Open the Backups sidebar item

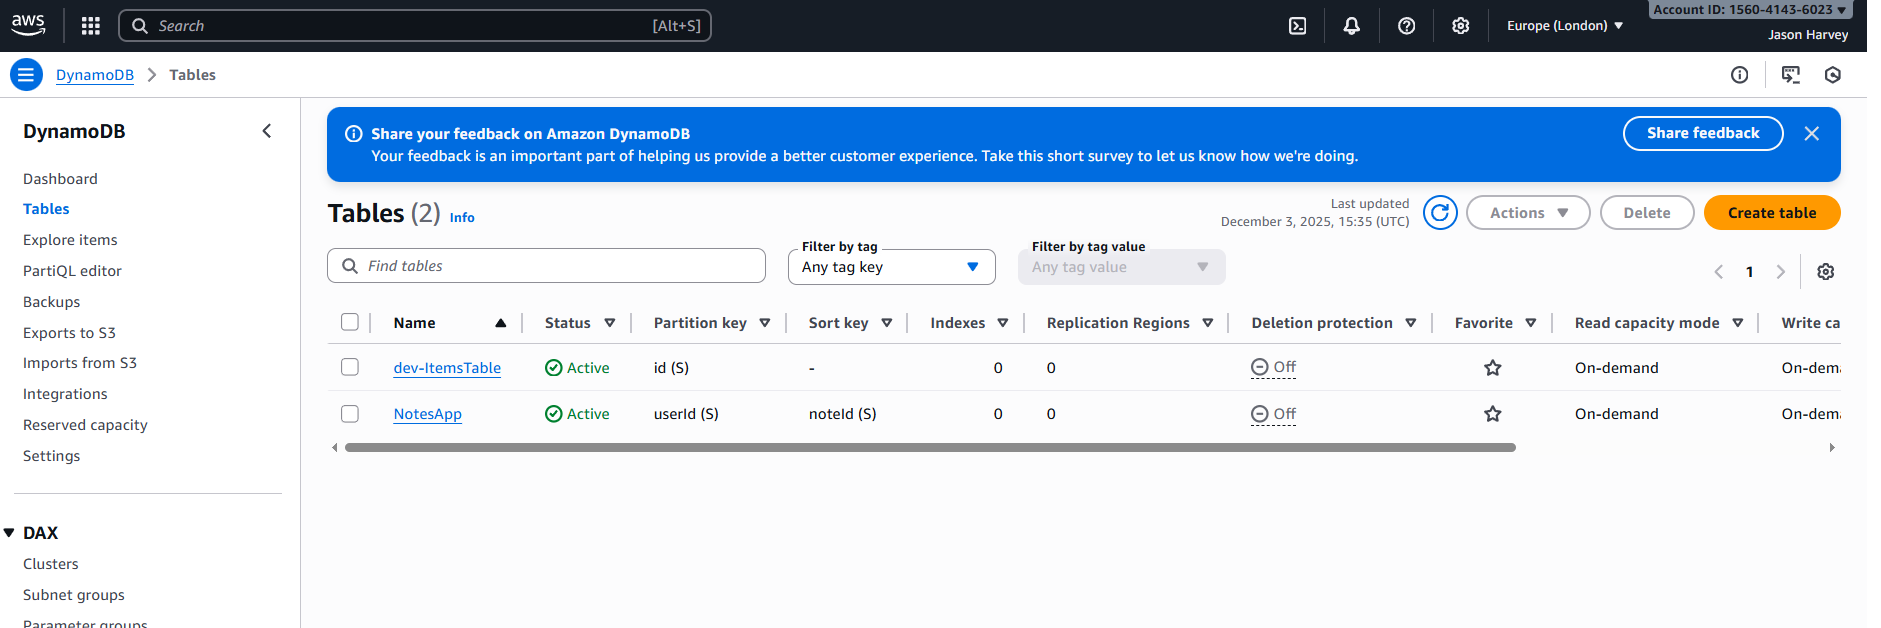(x=51, y=302)
